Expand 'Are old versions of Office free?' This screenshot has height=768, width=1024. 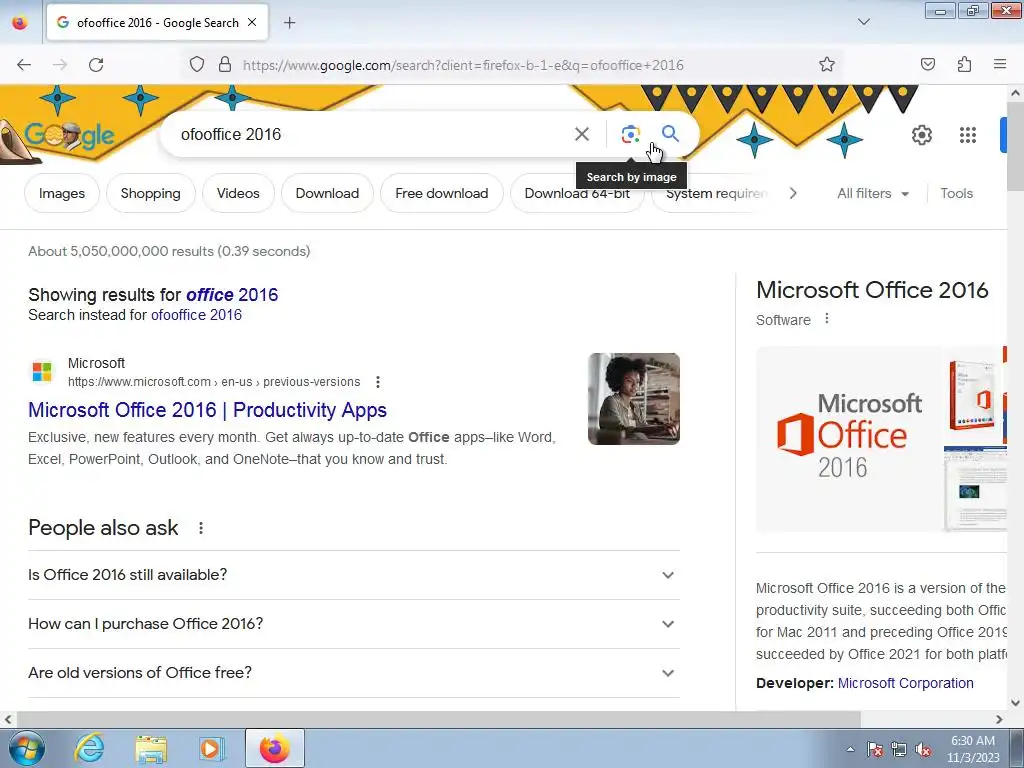point(354,673)
